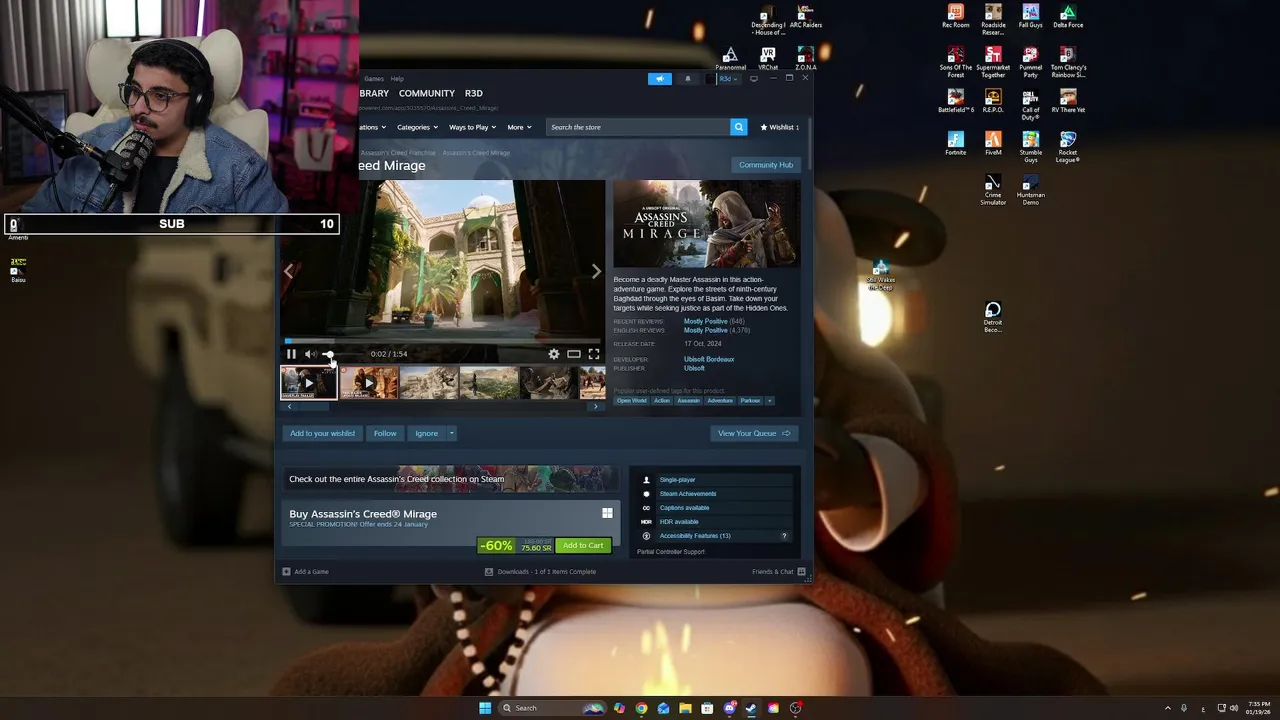The image size is (1280, 720).
Task: Open the Help menu
Action: pos(397,79)
